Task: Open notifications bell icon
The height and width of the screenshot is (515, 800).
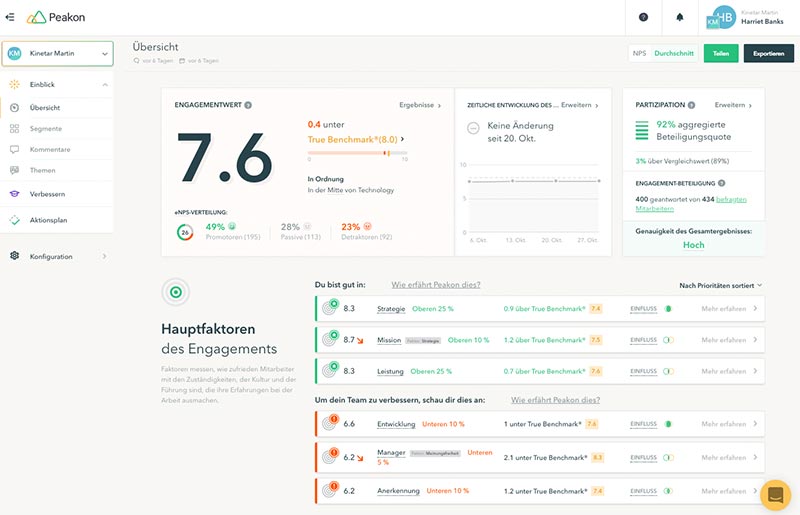Action: click(680, 17)
